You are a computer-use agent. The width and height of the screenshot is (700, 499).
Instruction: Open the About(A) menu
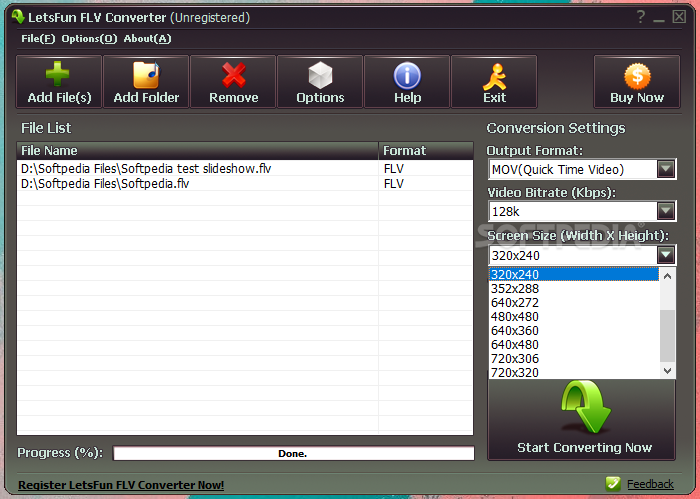(147, 39)
